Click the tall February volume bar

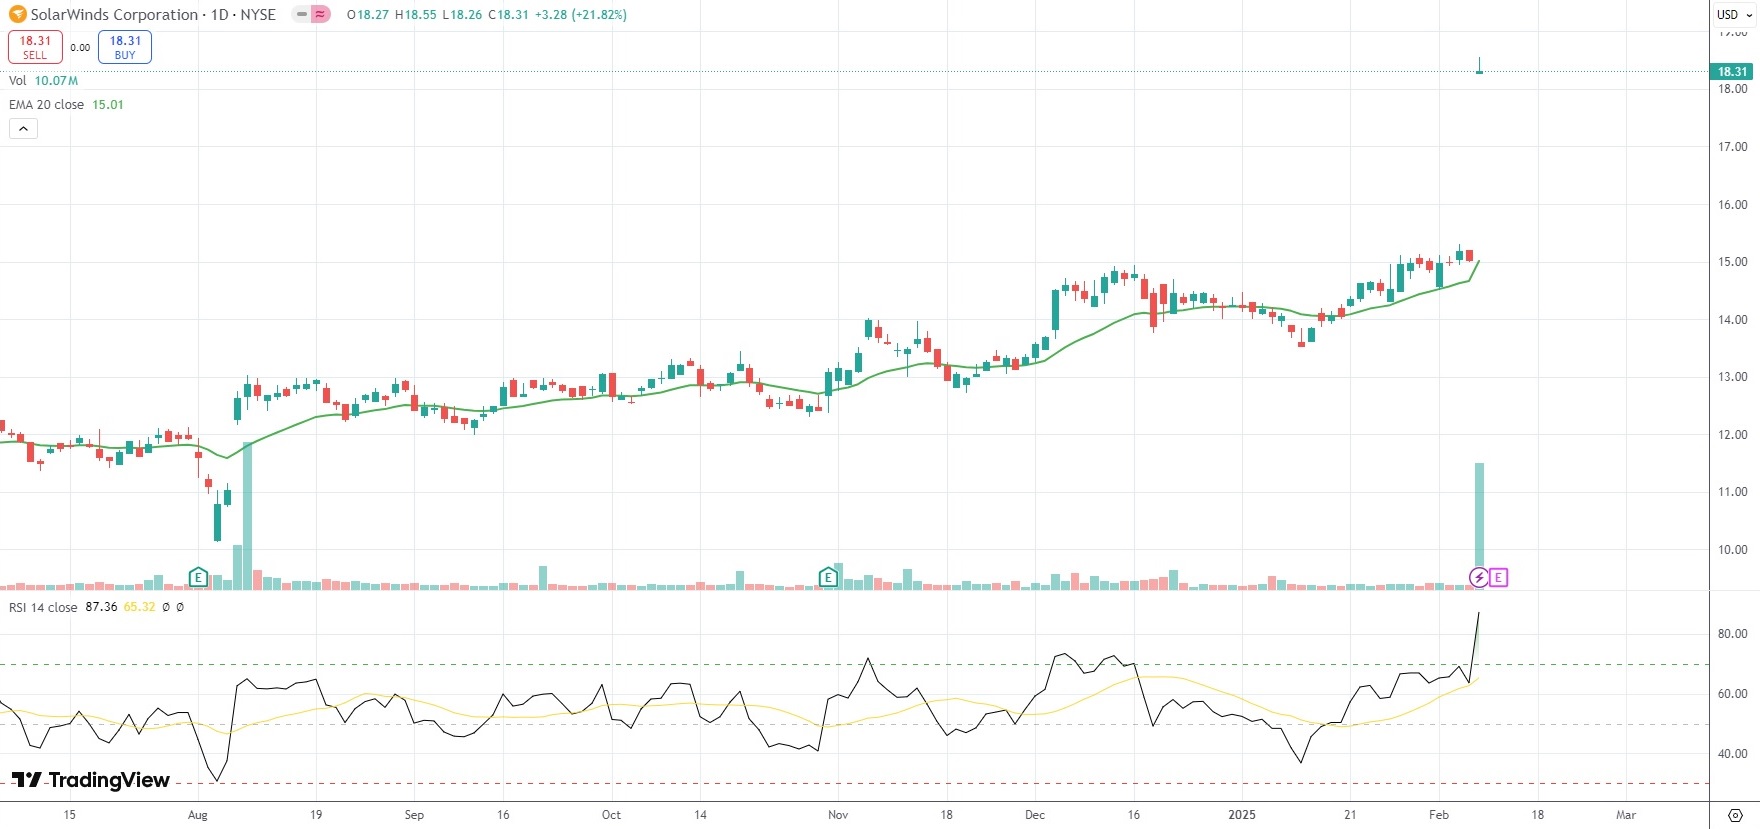pyautogui.click(x=1479, y=526)
